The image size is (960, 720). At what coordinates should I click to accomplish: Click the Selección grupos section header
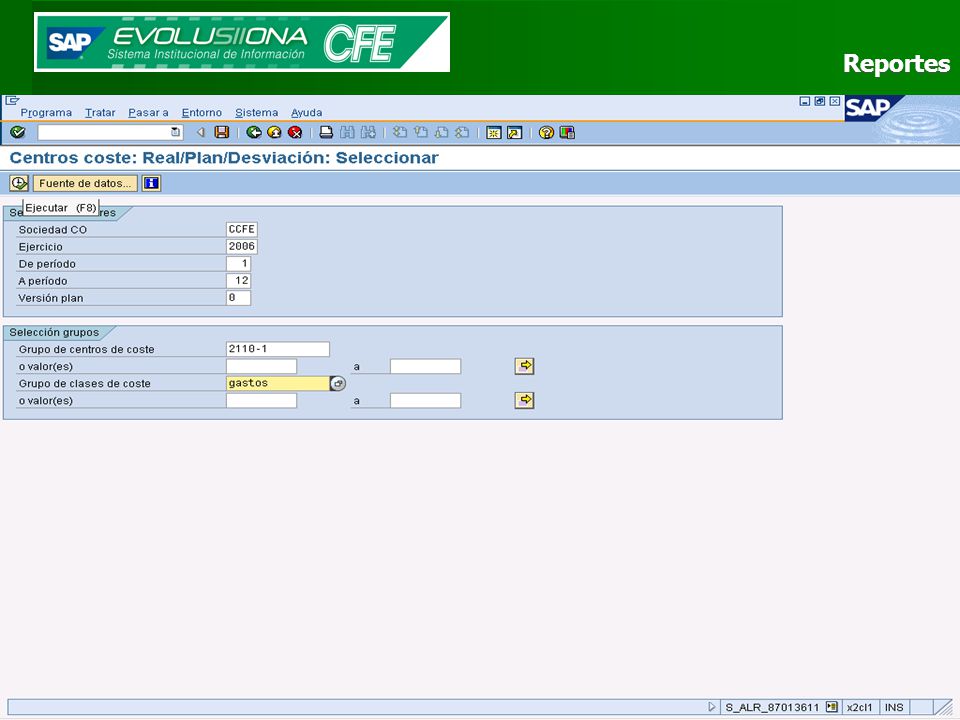54,332
